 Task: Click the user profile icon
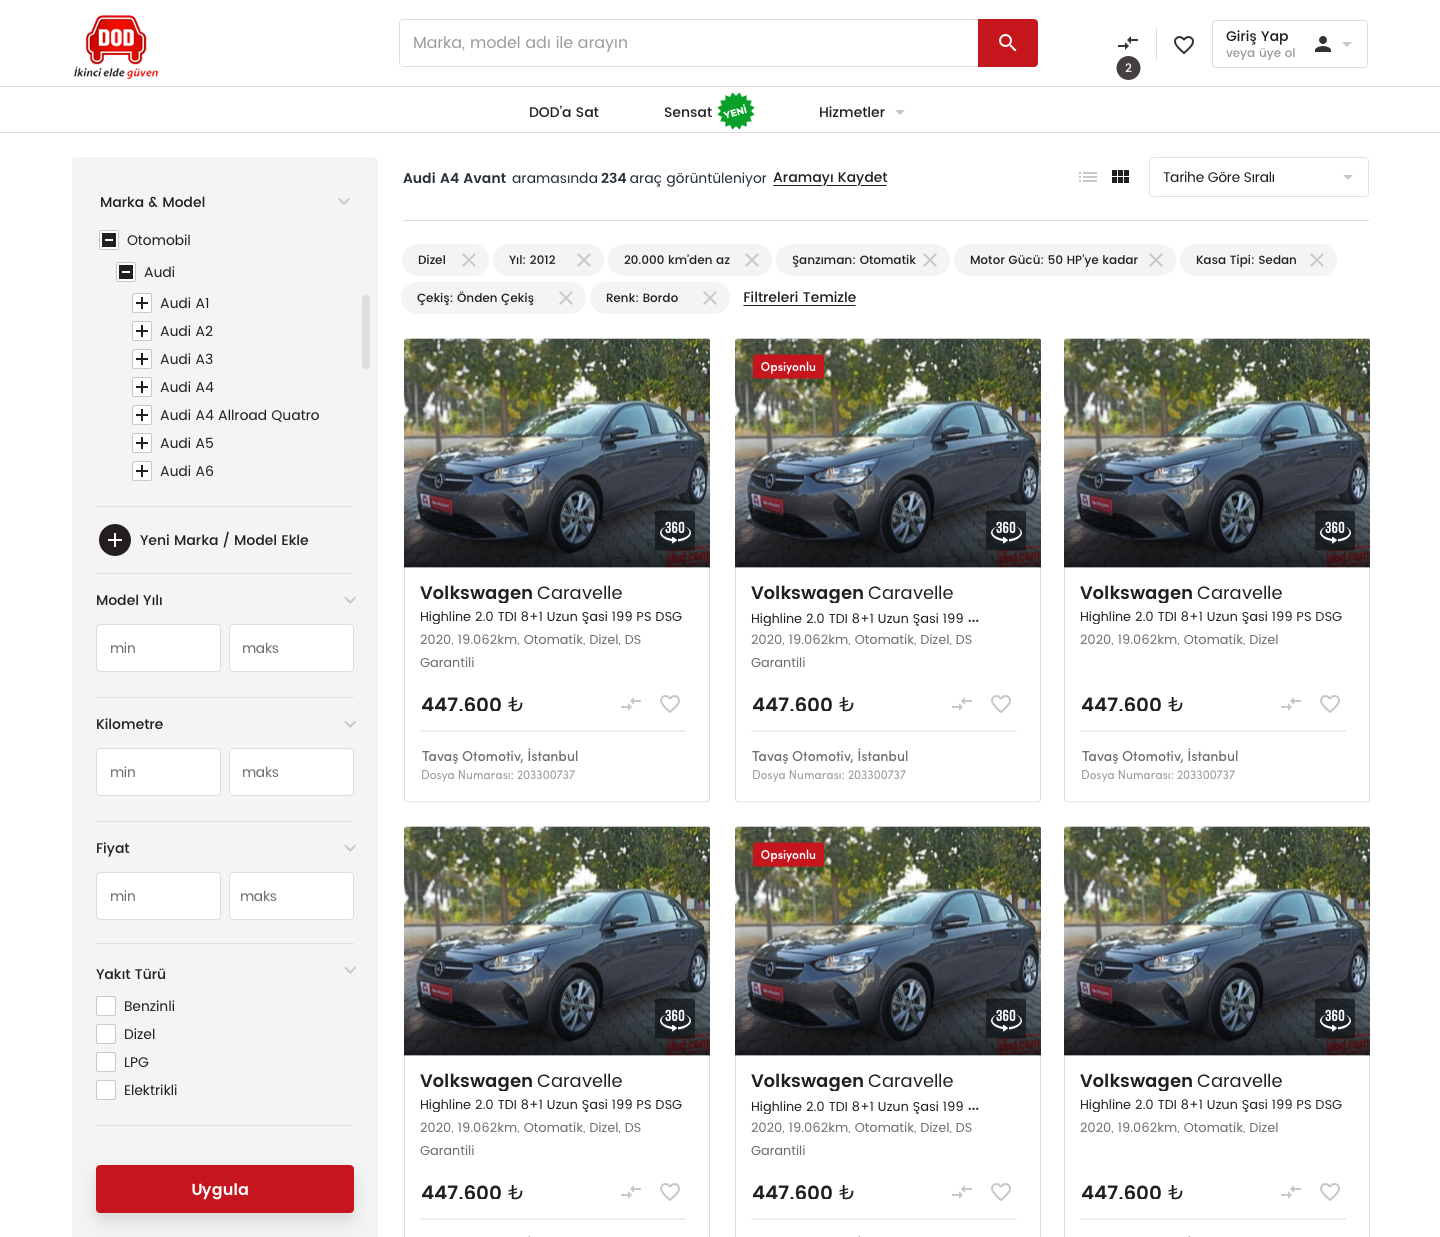(1323, 44)
